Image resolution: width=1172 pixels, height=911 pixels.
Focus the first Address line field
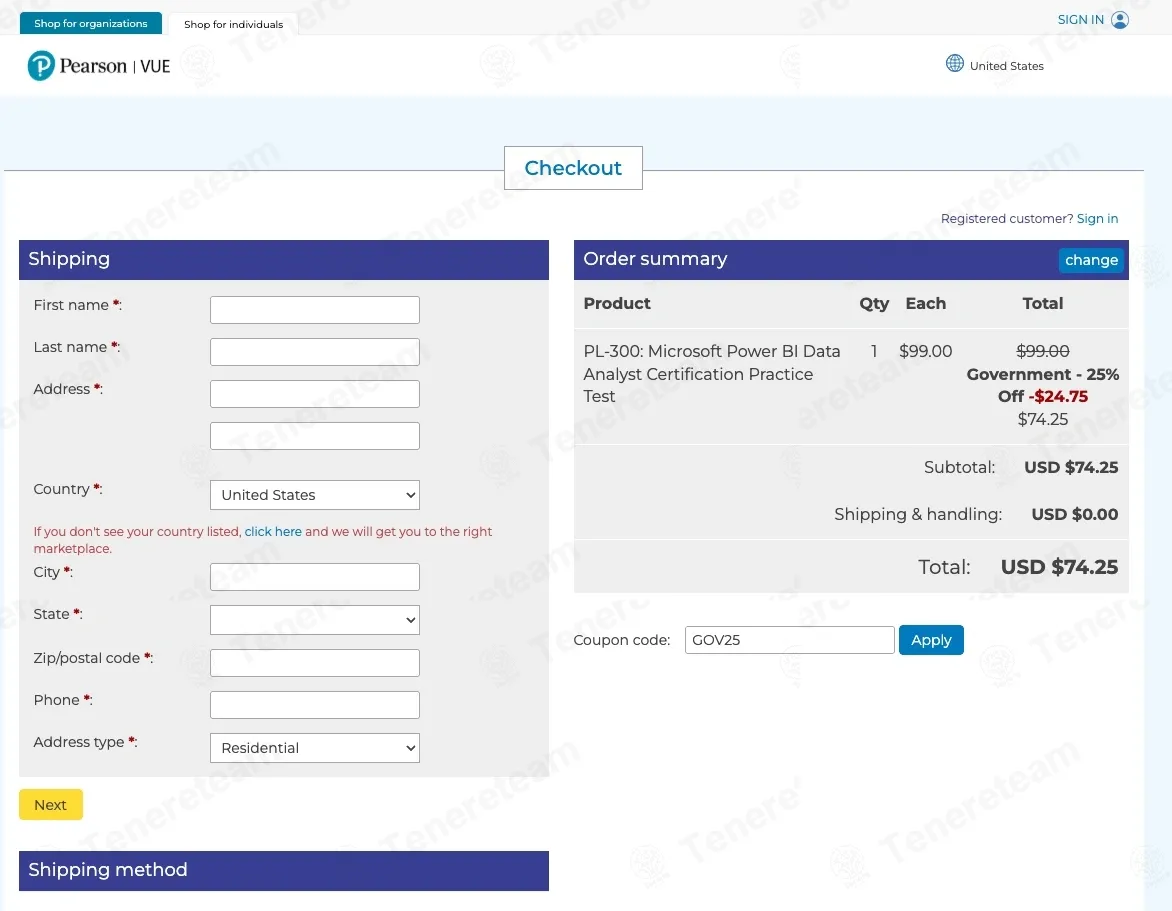[x=315, y=394]
